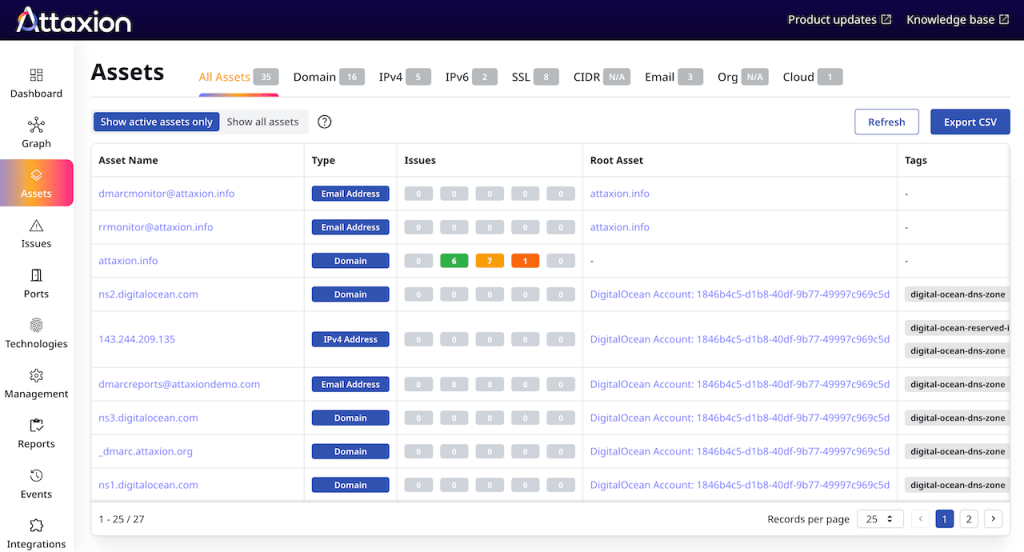Switch to the Domain tab
1024x552 pixels.
(328, 77)
